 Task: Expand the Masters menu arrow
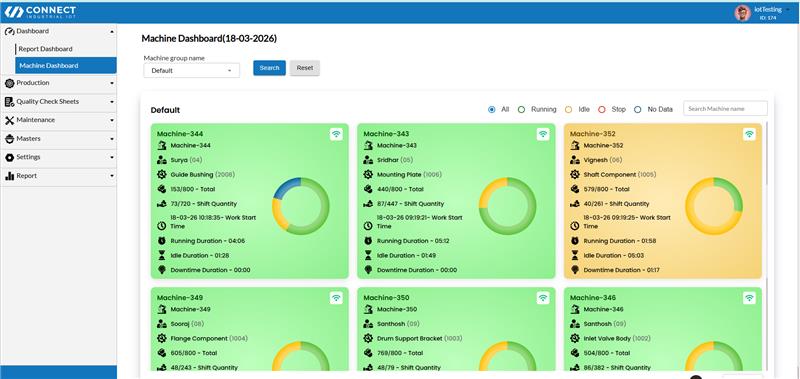coord(112,139)
